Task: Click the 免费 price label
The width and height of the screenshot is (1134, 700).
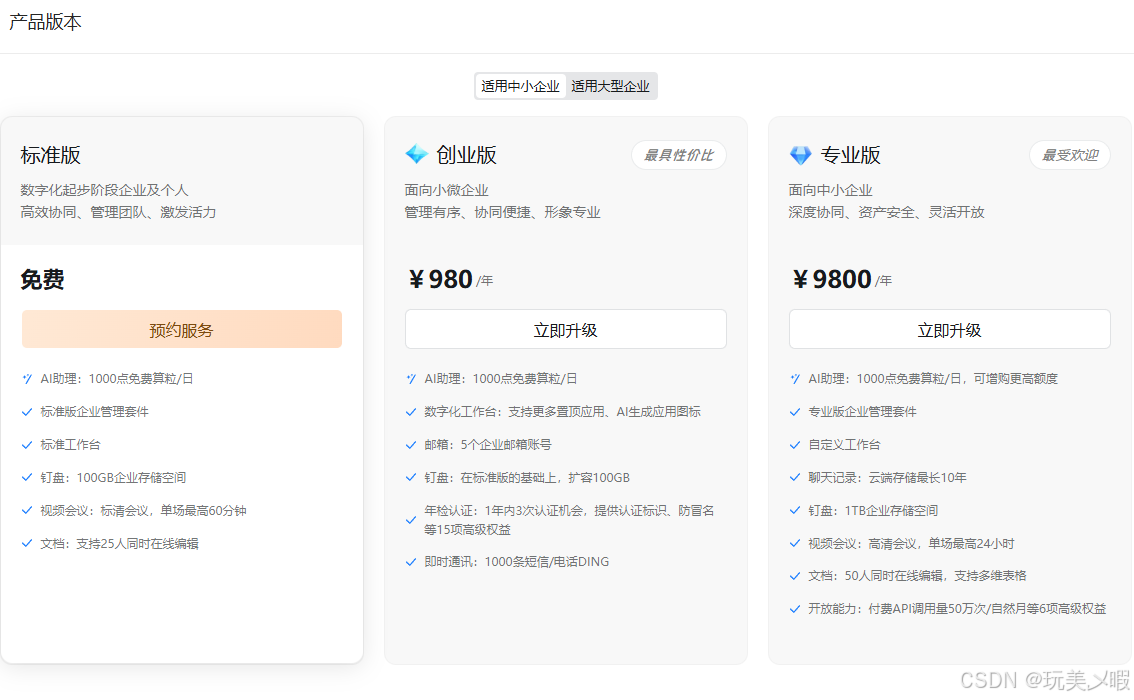Action: coord(43,279)
